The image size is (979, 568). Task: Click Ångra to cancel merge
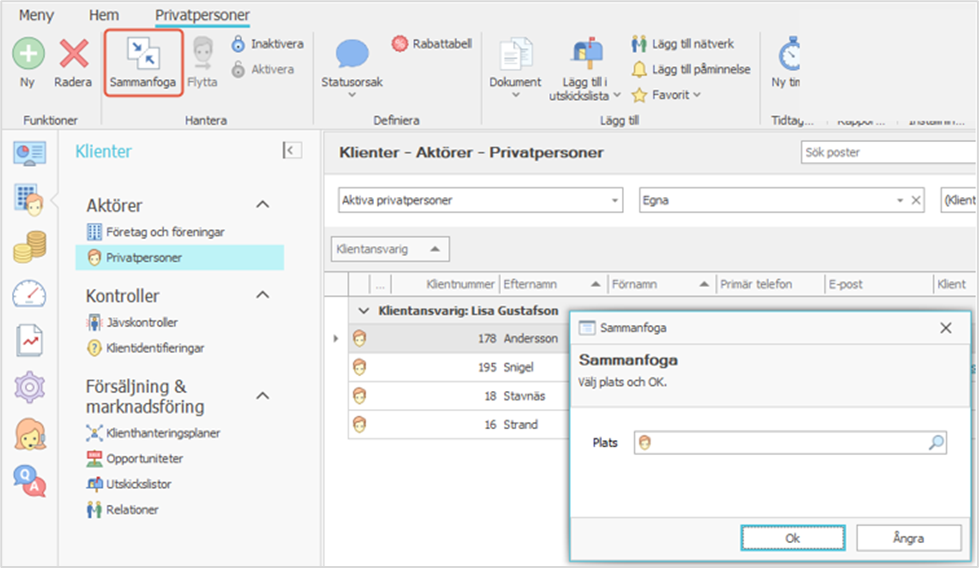click(x=909, y=538)
